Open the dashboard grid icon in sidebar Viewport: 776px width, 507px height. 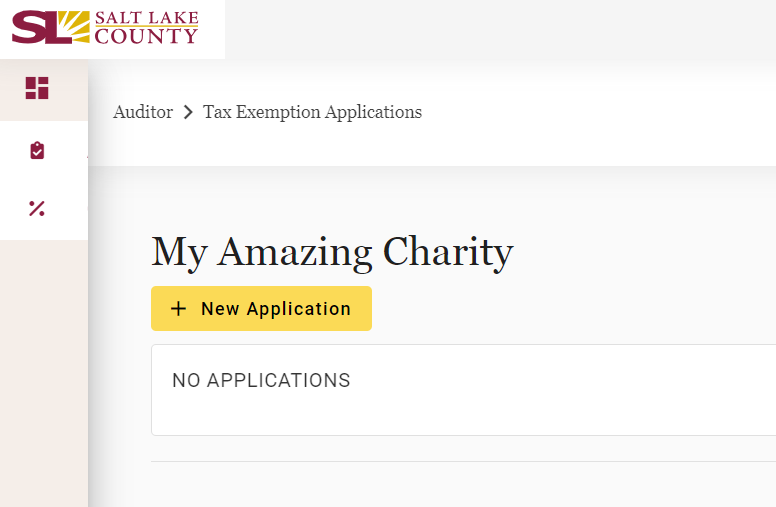point(37,88)
